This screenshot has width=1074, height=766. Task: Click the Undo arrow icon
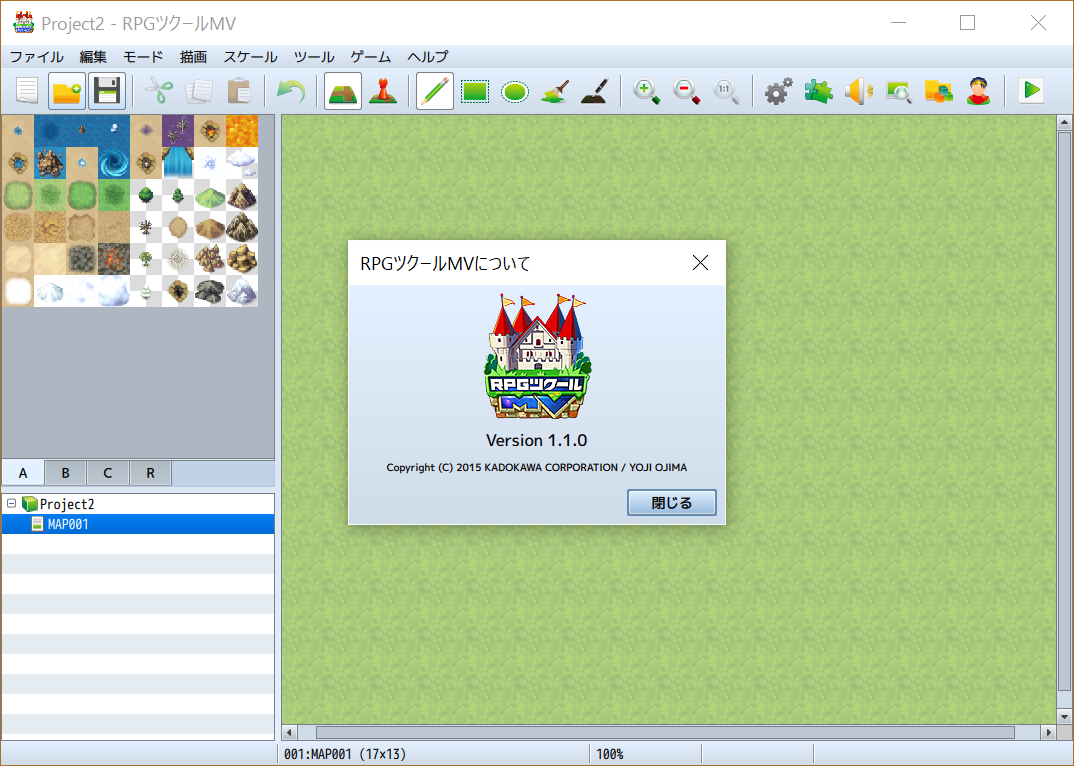pyautogui.click(x=290, y=91)
